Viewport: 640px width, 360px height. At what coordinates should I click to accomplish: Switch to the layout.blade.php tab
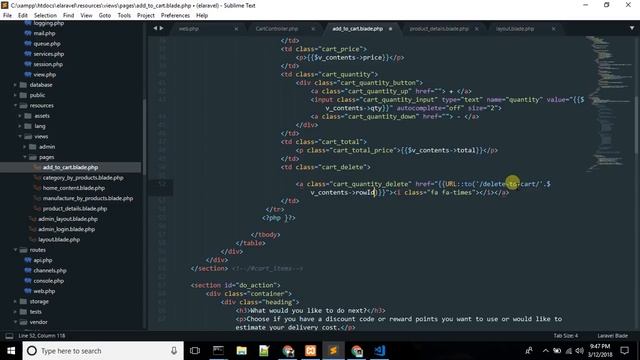click(515, 29)
